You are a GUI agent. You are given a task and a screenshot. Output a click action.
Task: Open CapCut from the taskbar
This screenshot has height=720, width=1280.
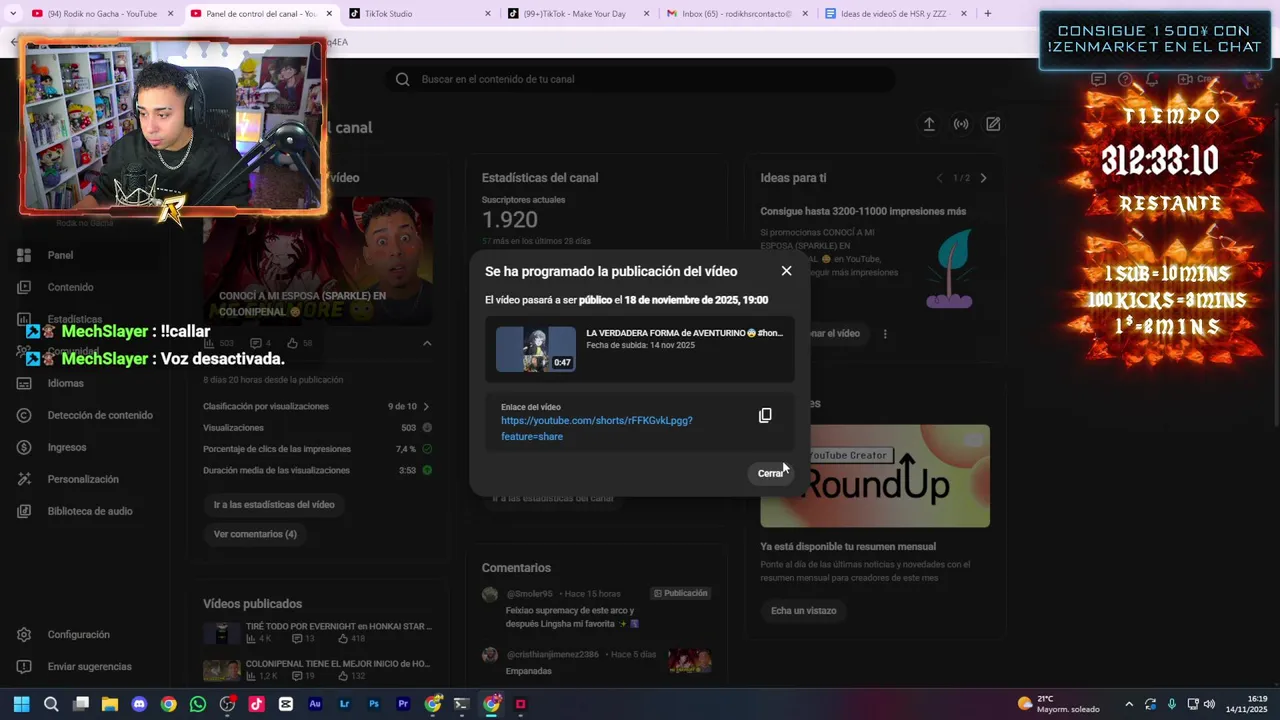click(x=286, y=704)
